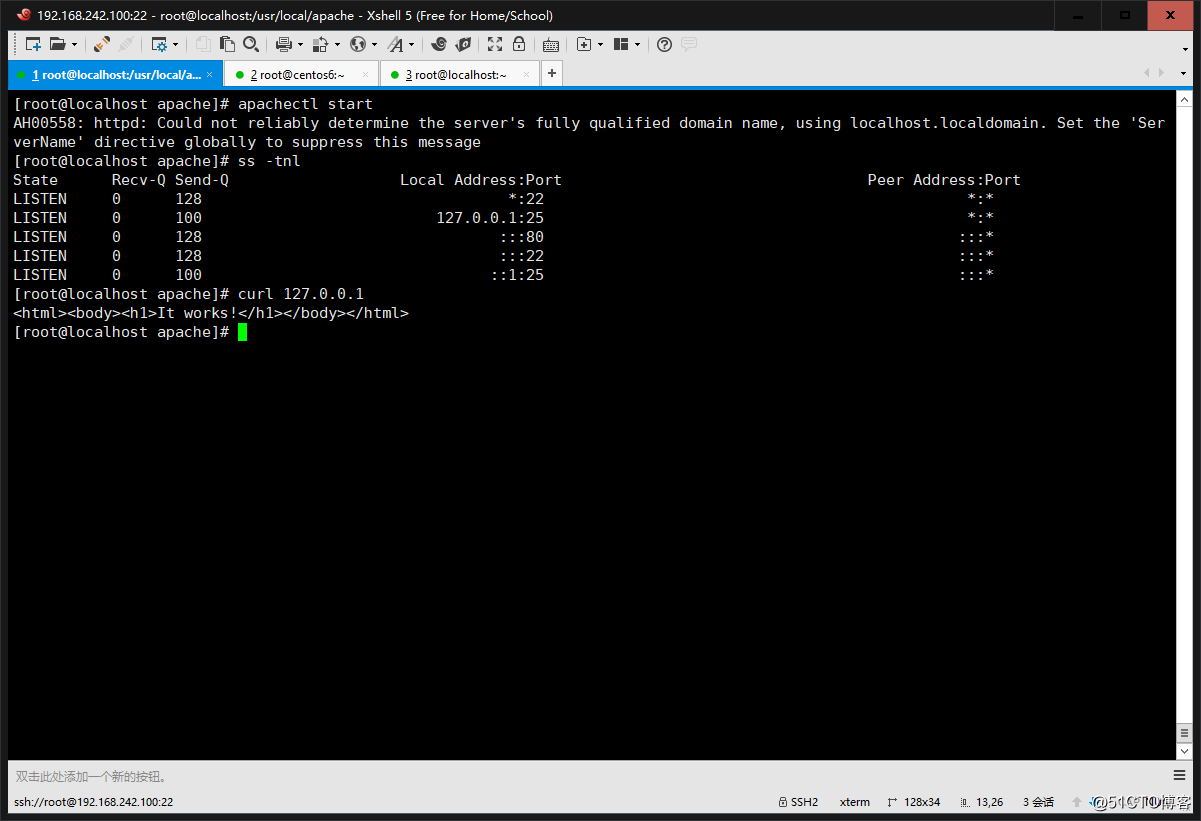The image size is (1201, 821).
Task: Switch to tab 2 root@centos6:~
Action: [301, 74]
